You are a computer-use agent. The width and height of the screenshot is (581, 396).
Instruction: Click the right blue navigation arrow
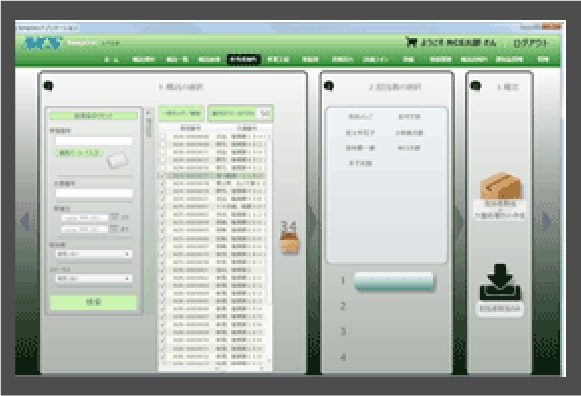tap(546, 221)
